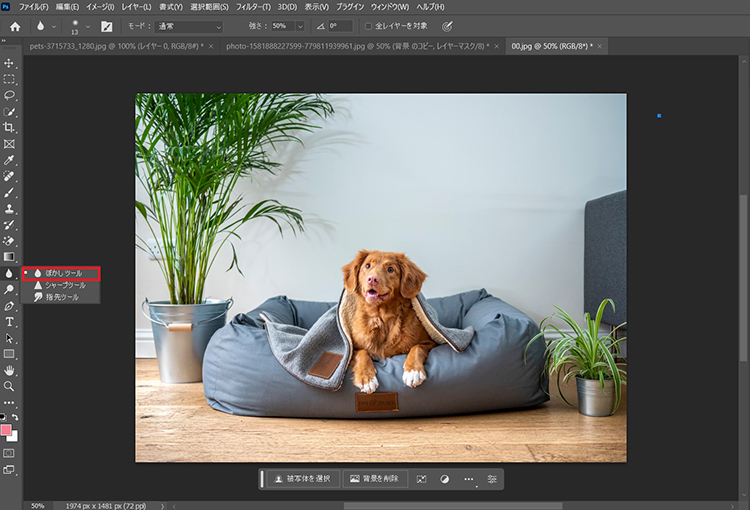The width and height of the screenshot is (750, 510).
Task: Open the フィルター(T) menu
Action: click(x=253, y=7)
